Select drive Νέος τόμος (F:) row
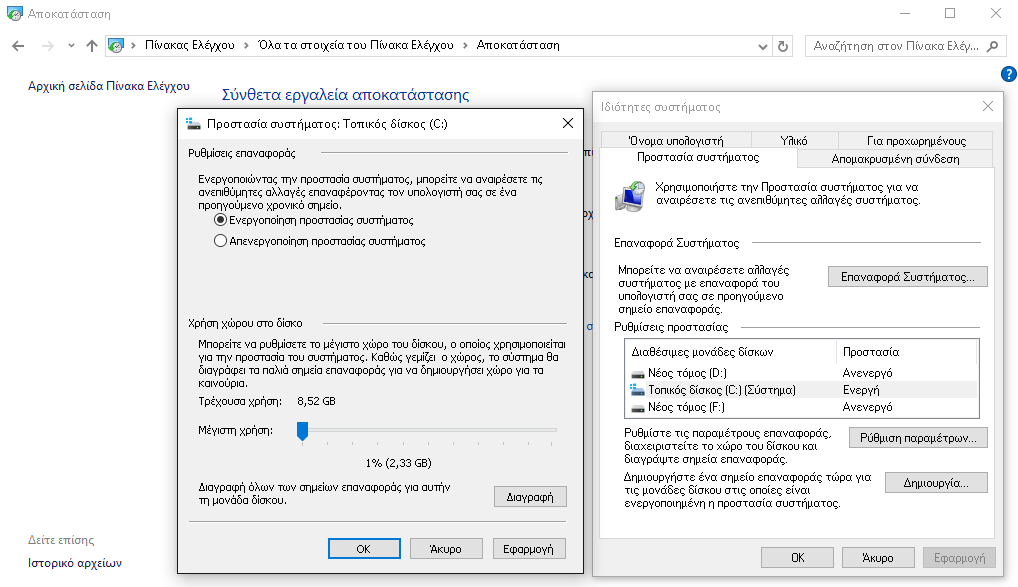Image resolution: width=1018 pixels, height=587 pixels. pos(801,406)
